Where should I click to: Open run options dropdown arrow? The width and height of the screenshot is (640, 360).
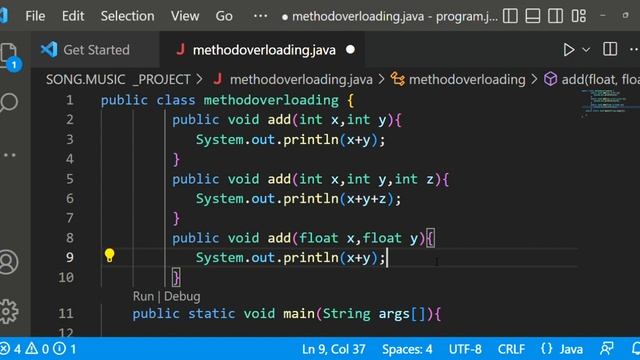(x=586, y=50)
